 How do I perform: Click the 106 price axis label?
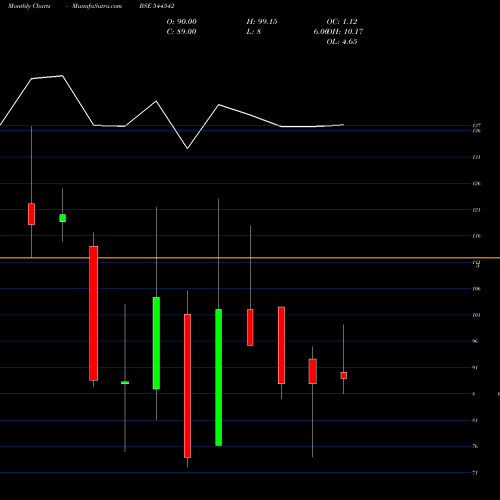(476, 289)
